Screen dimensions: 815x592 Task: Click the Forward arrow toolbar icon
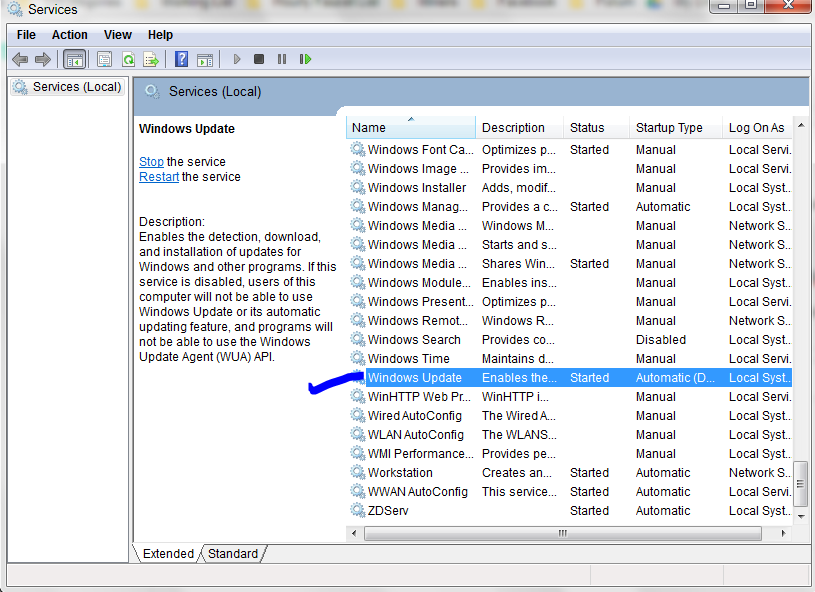43,59
